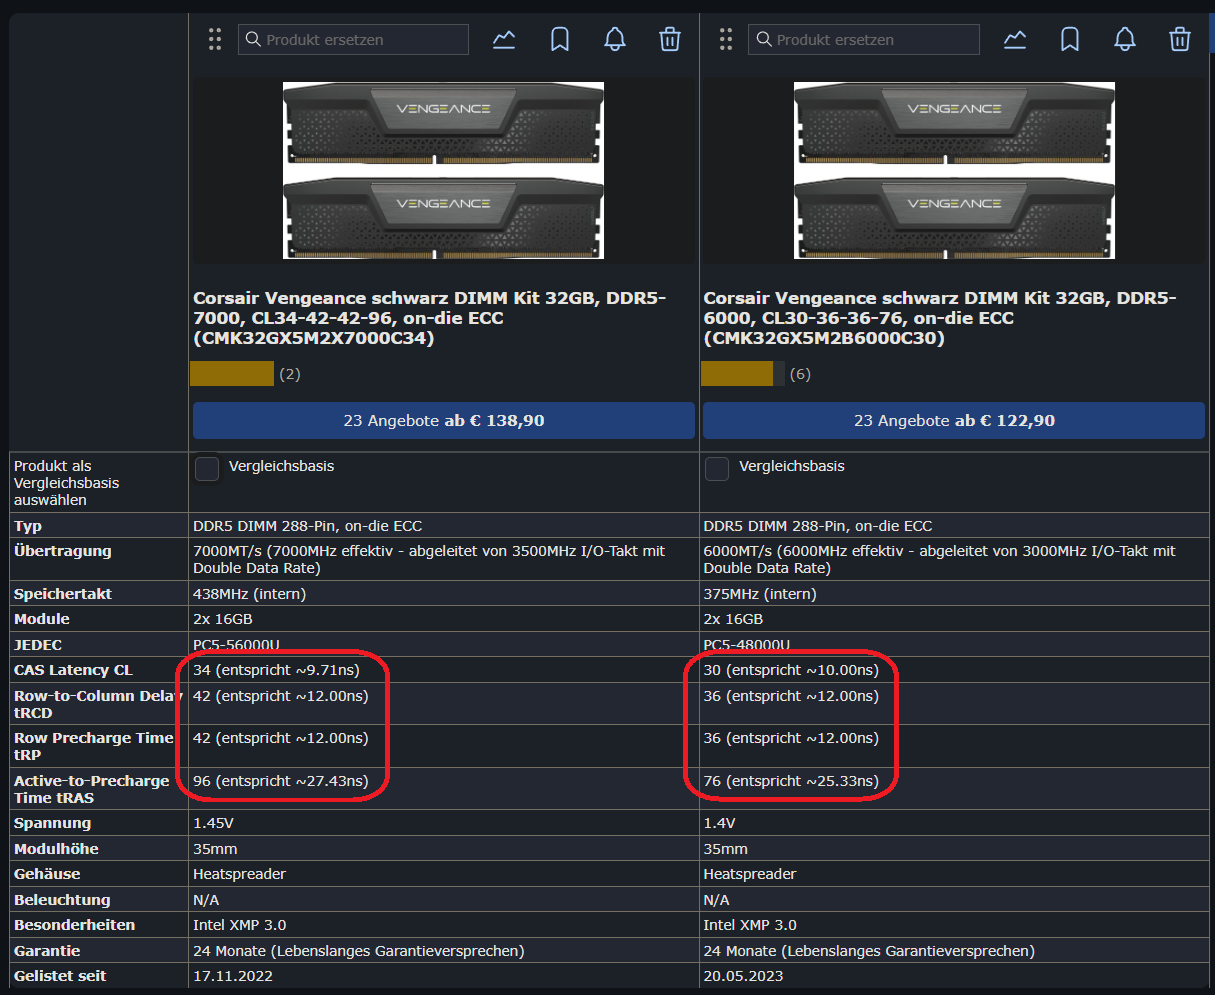1215x995 pixels.
Task: Delete DDR5-6000 kit from comparison with trash icon
Action: pos(1180,40)
